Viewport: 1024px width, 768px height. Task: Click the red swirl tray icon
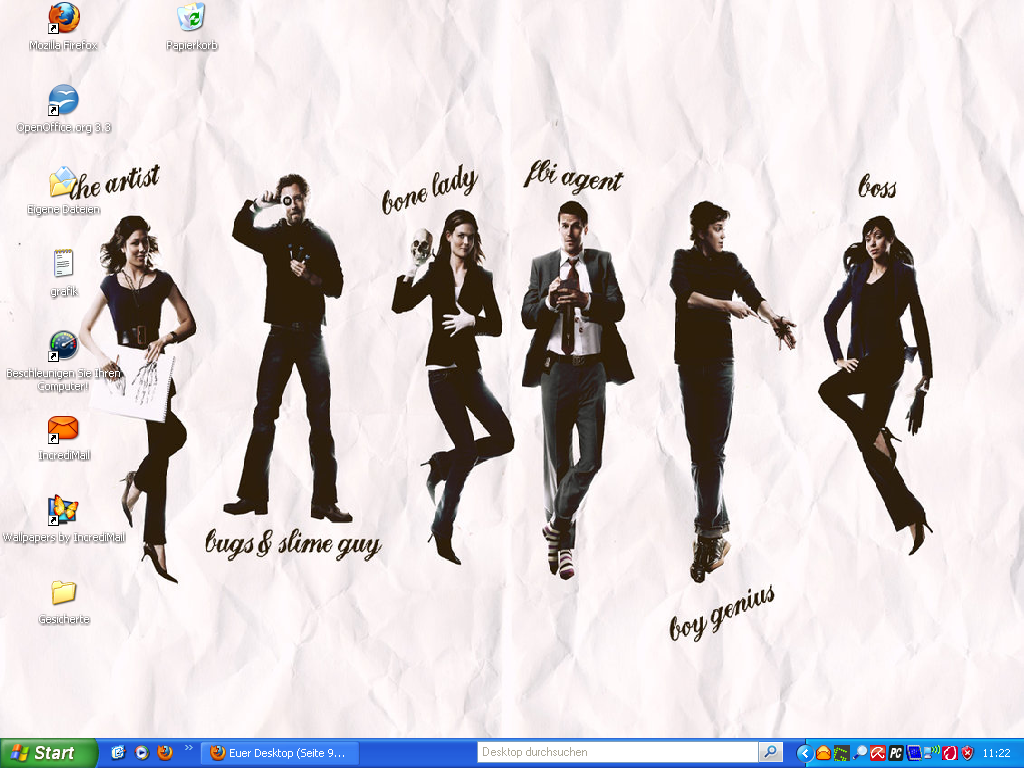click(950, 753)
